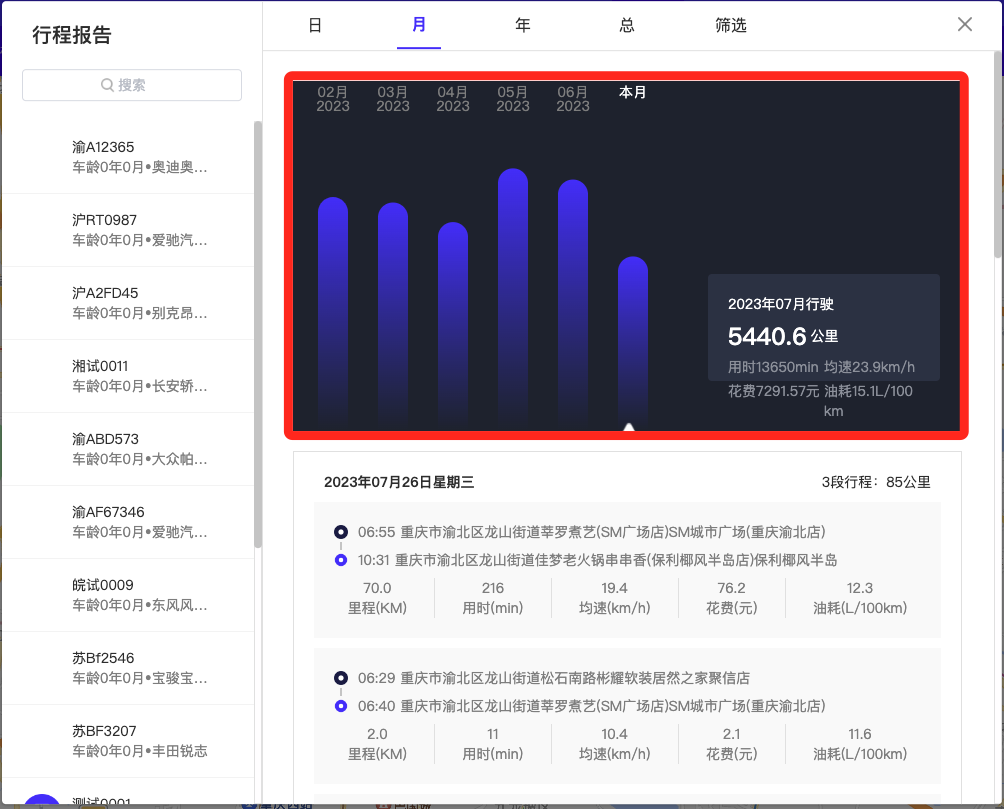Close the 行程报告 report panel
This screenshot has width=1004, height=809.
(x=964, y=24)
